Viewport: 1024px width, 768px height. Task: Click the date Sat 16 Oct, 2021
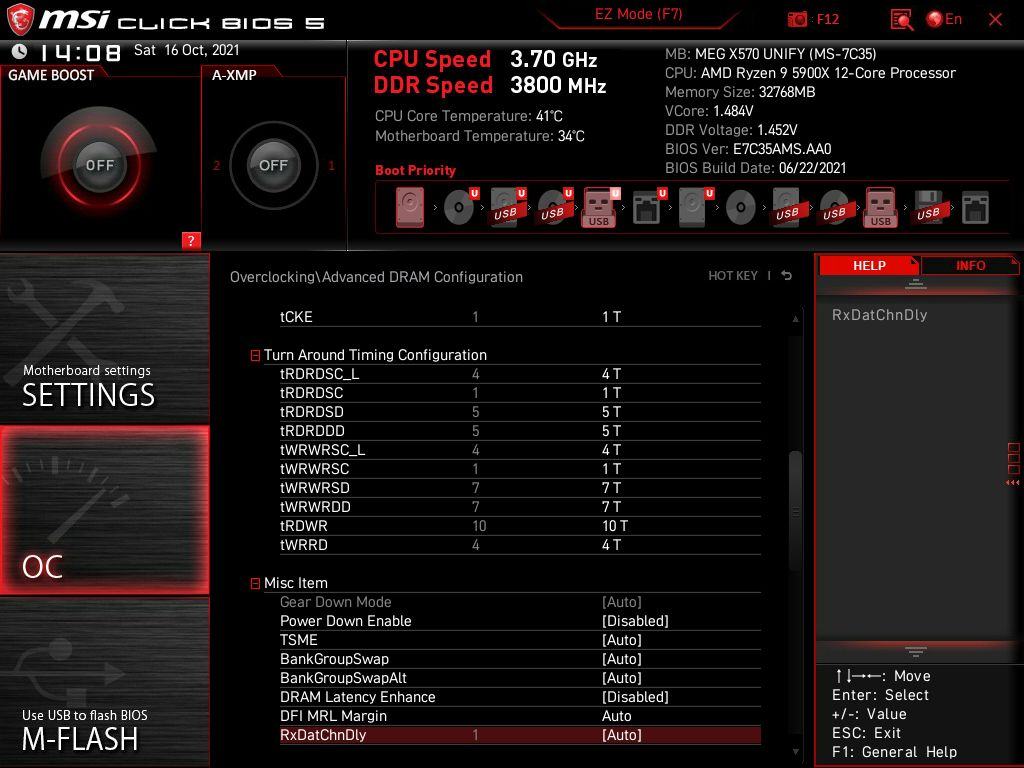pos(186,50)
